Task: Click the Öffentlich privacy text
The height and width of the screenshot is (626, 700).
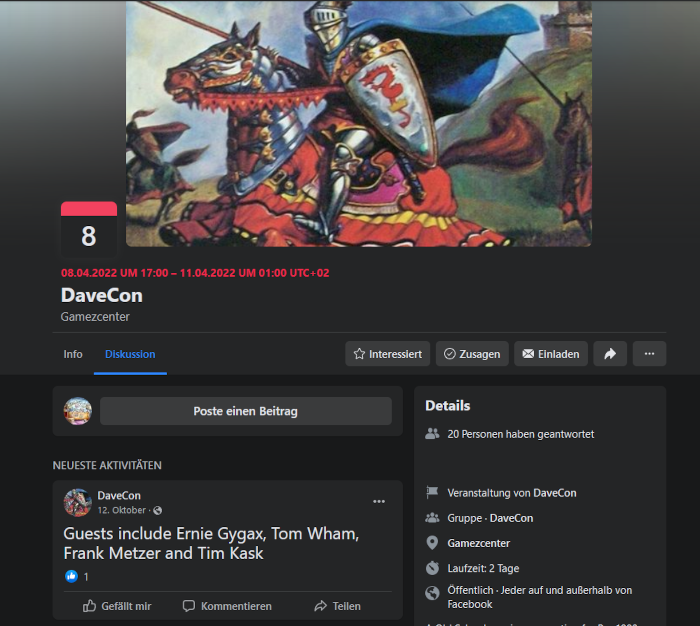Action: point(540,597)
